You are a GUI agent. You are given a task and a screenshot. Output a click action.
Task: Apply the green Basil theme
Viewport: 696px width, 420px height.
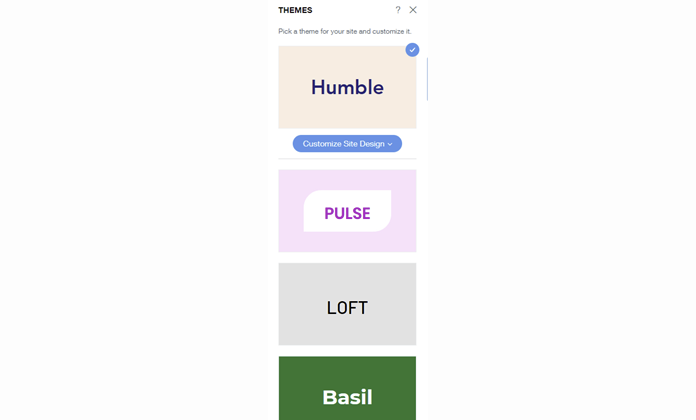pyautogui.click(x=347, y=388)
